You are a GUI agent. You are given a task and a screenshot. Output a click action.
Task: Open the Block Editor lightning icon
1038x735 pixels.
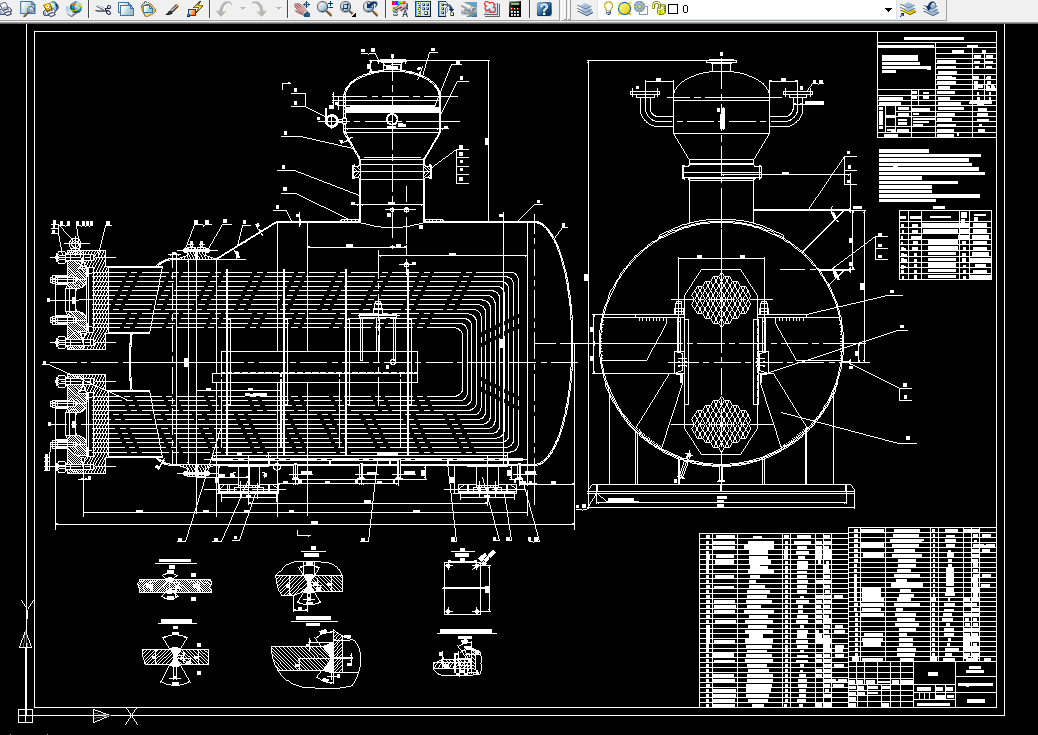[195, 9]
